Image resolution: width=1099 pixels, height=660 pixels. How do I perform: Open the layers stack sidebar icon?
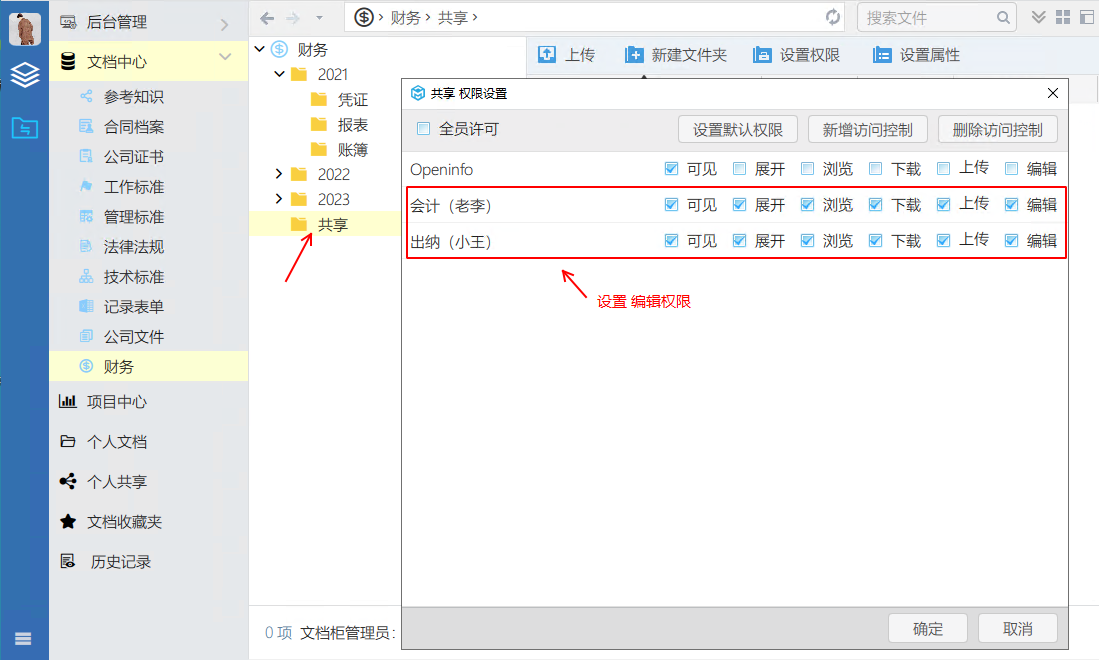coord(24,75)
